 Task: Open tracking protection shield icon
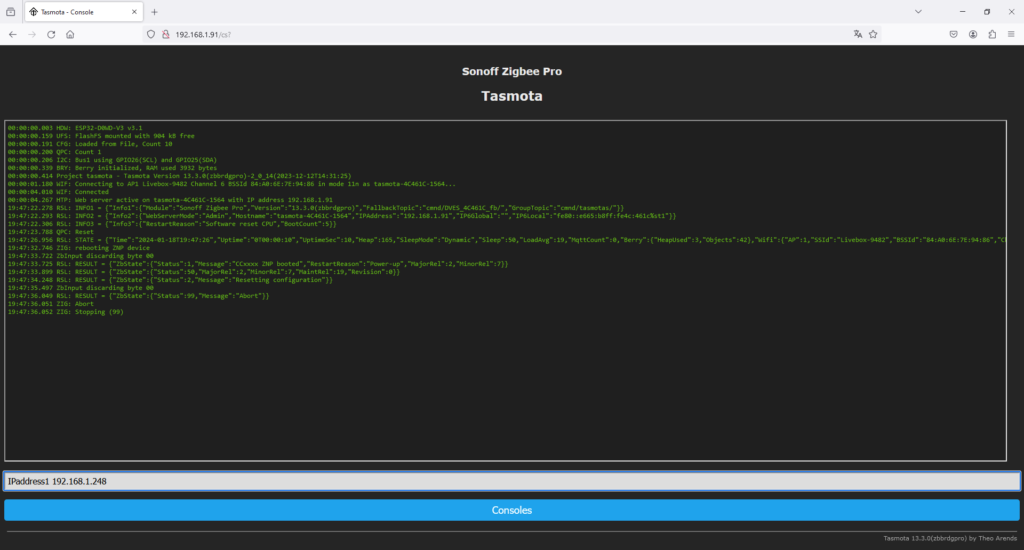tap(152, 33)
